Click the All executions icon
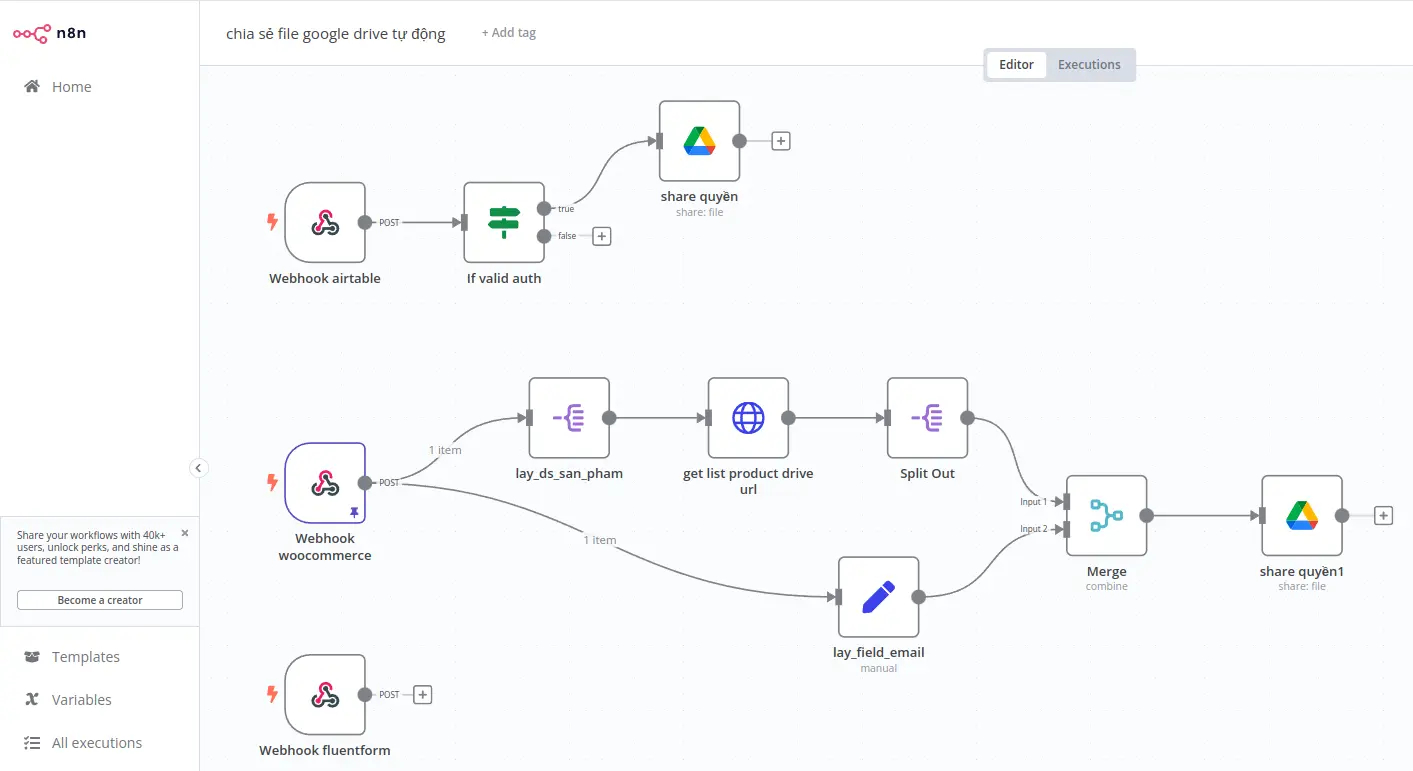Viewport: 1413px width, 771px height. [x=32, y=743]
